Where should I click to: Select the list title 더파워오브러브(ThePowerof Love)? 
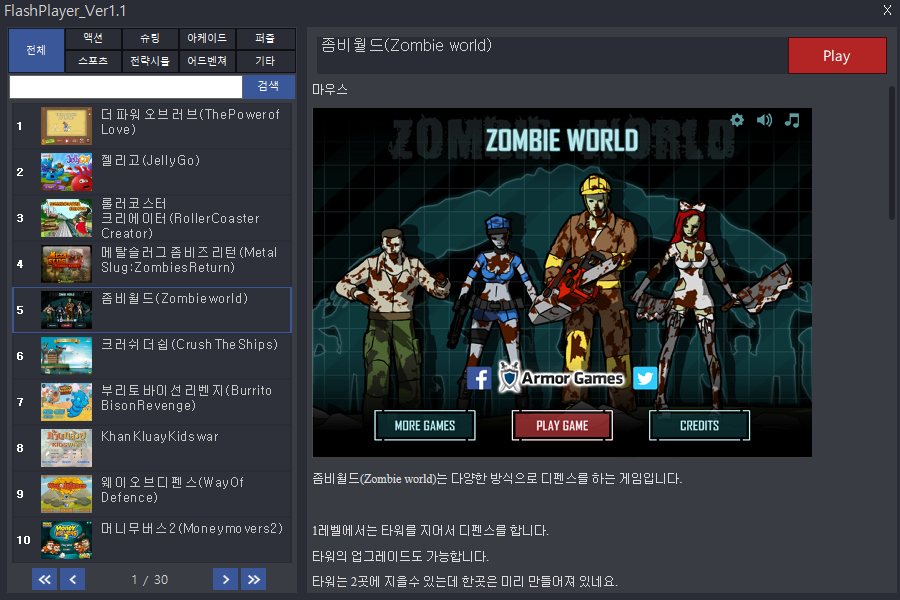click(190, 122)
